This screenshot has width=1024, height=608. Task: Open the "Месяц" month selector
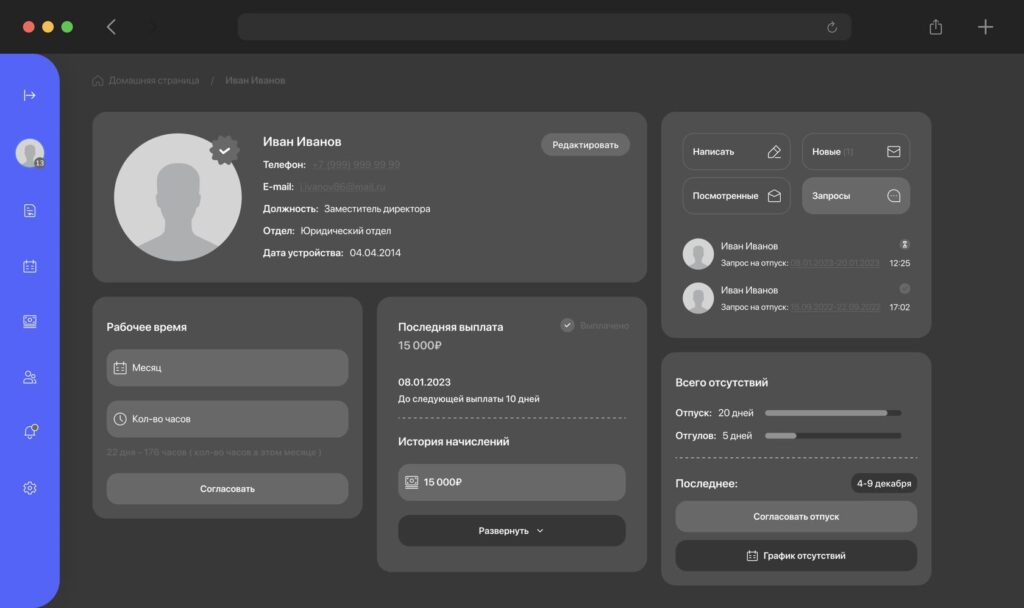click(227, 368)
